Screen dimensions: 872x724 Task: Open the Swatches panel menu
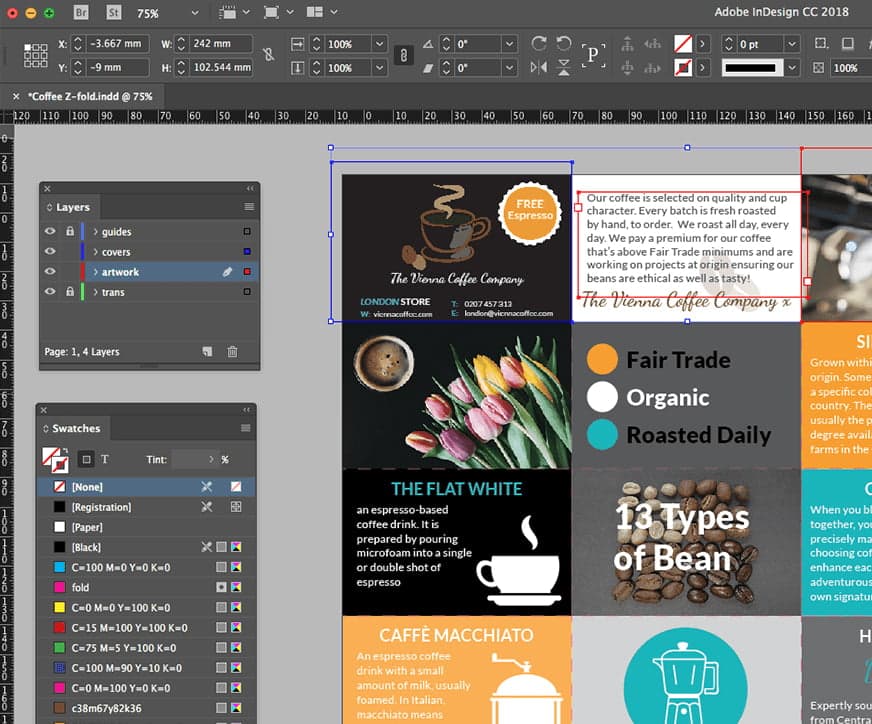tap(245, 428)
